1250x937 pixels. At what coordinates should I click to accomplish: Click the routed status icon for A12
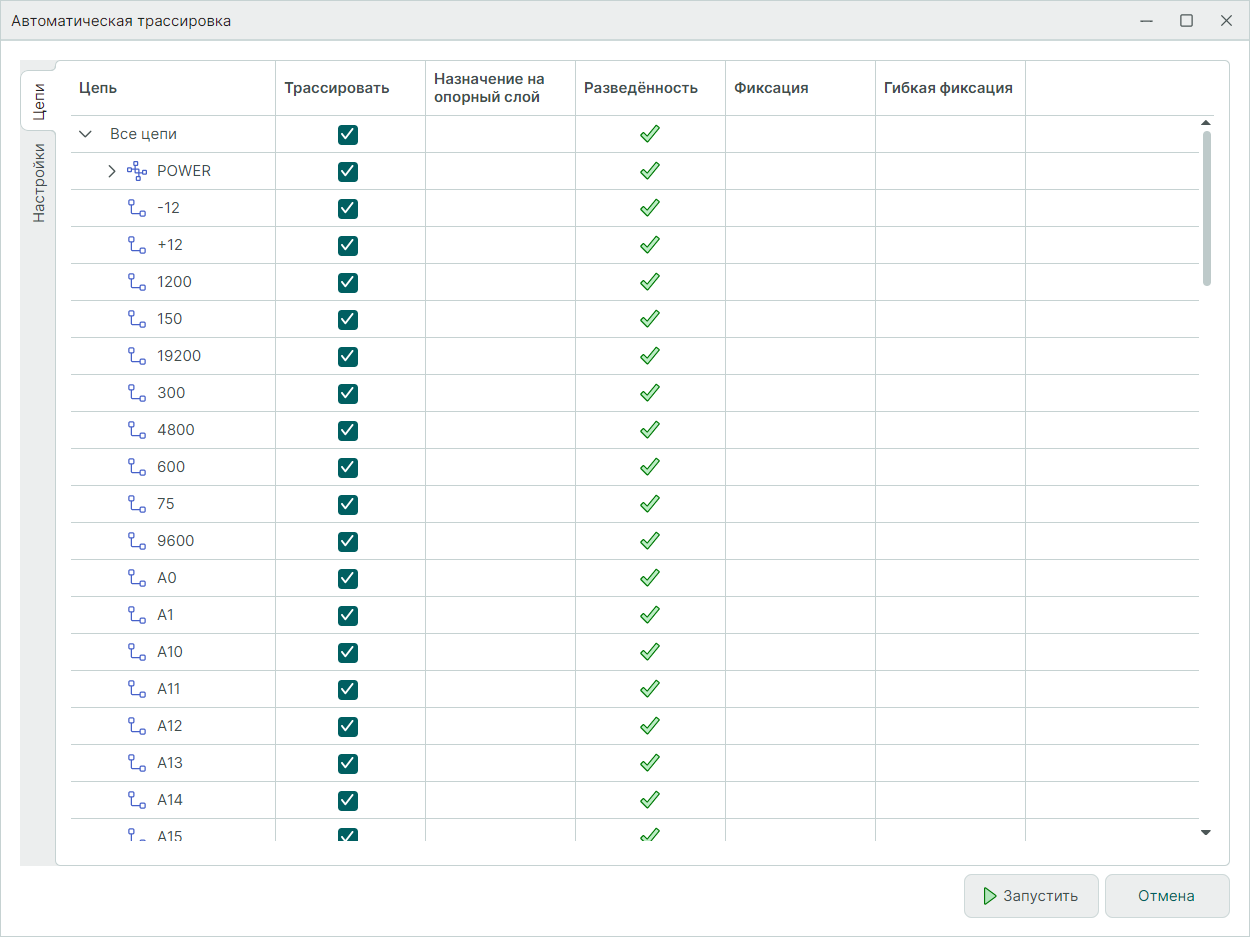click(x=650, y=726)
